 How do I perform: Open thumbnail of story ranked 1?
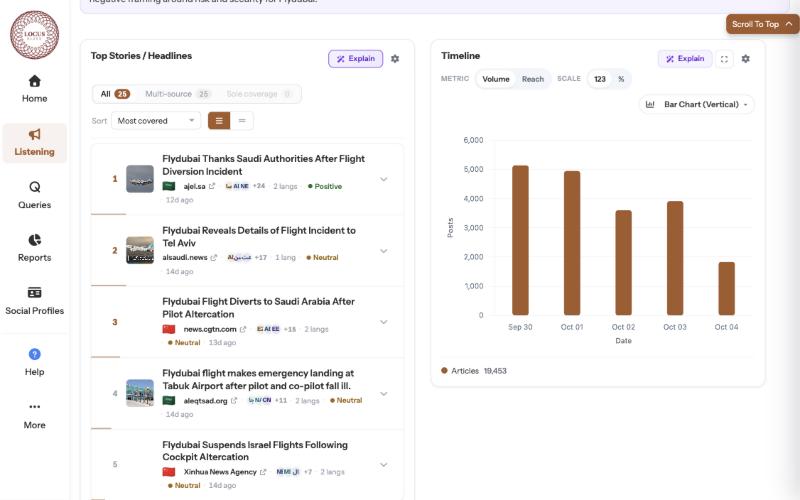140,179
